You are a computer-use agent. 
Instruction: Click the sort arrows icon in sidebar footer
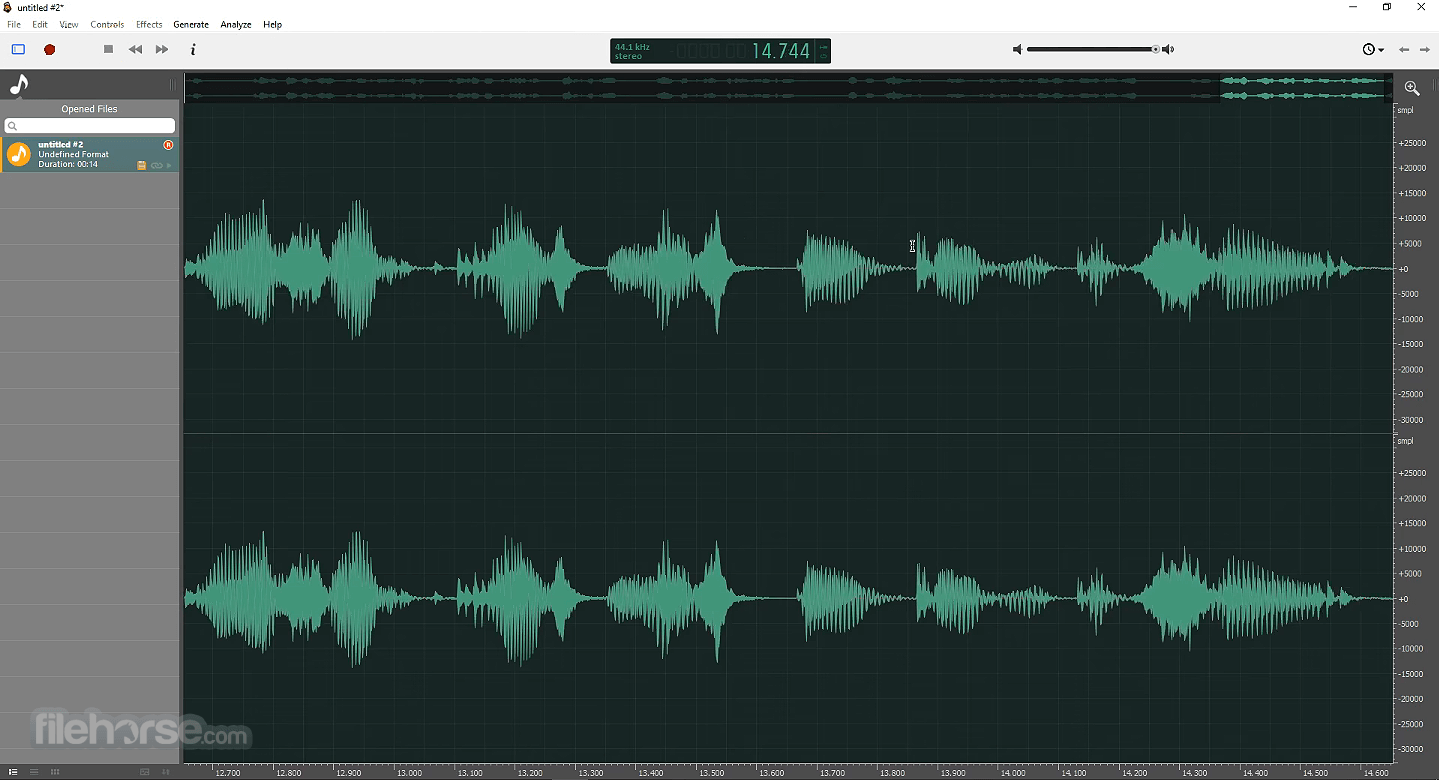166,772
